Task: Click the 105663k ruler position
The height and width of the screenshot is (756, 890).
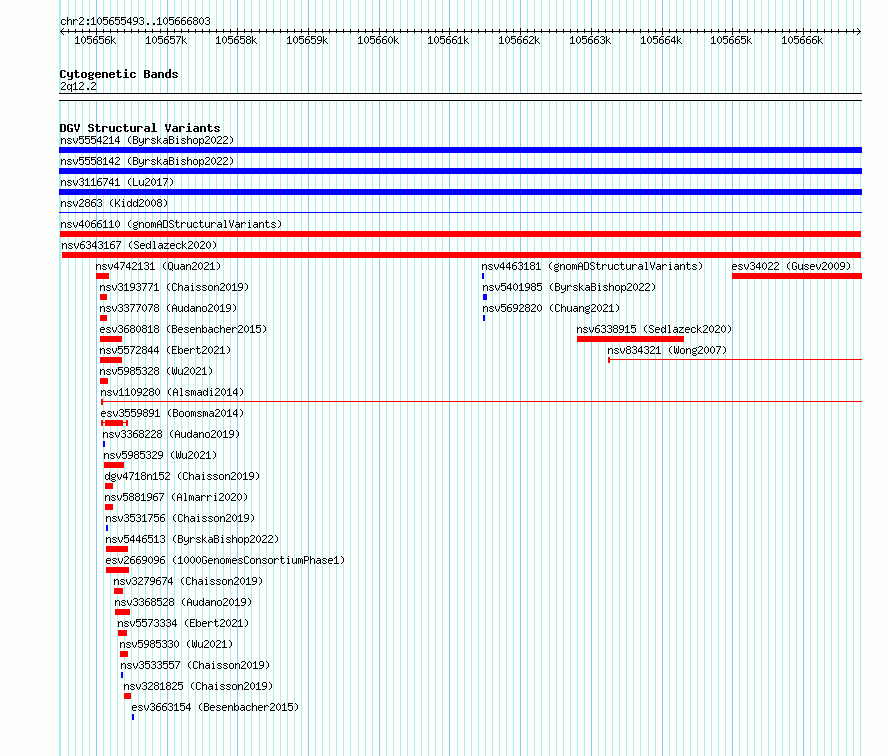Action: coord(590,40)
